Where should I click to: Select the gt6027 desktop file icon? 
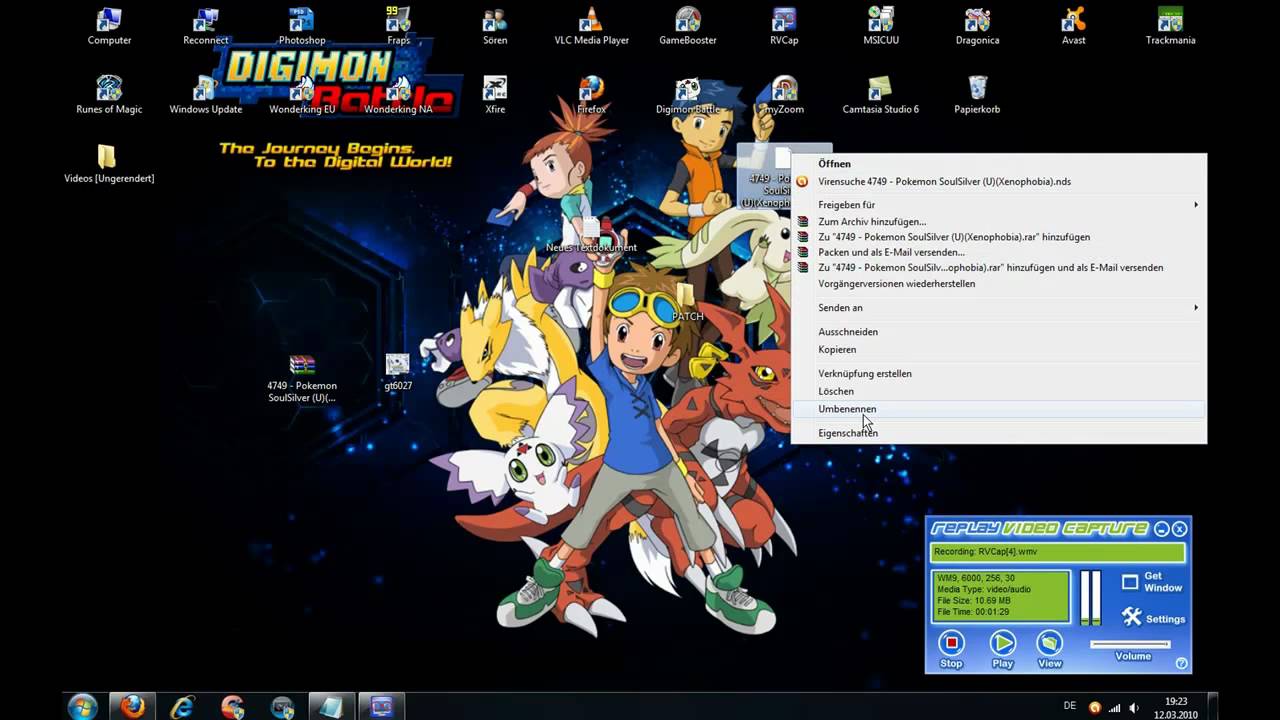click(398, 371)
